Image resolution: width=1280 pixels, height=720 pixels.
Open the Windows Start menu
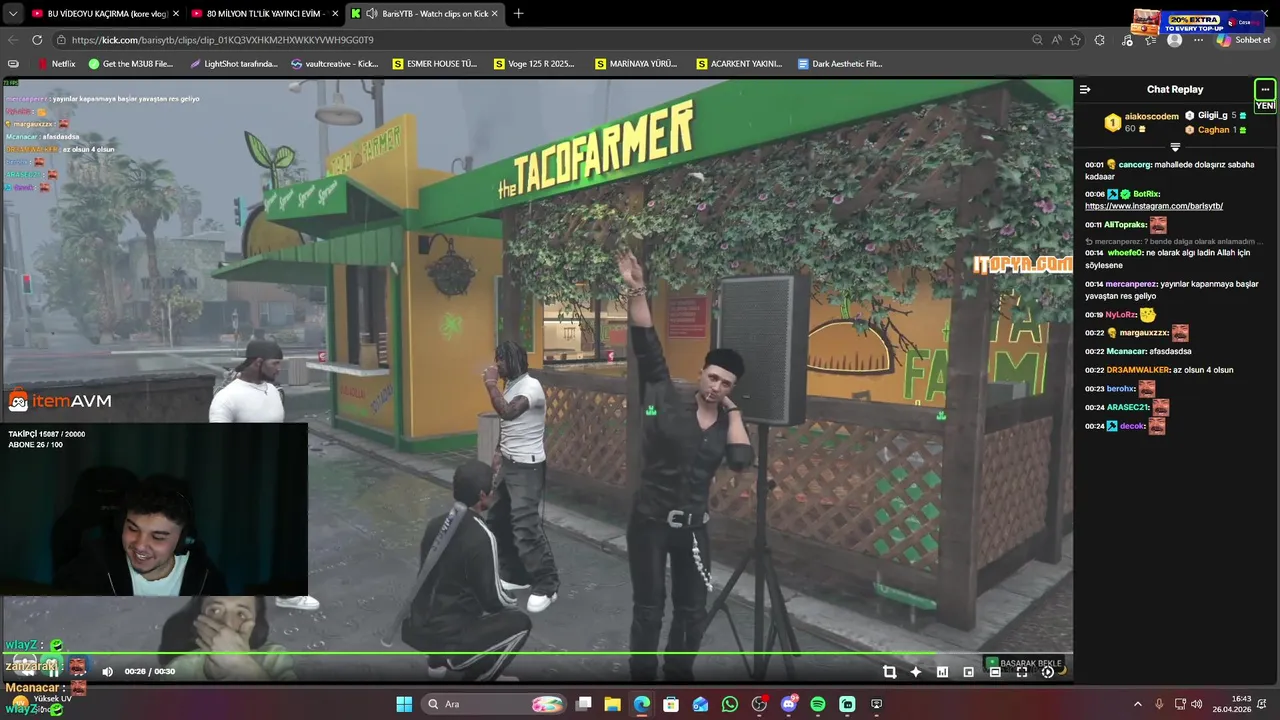pos(404,704)
